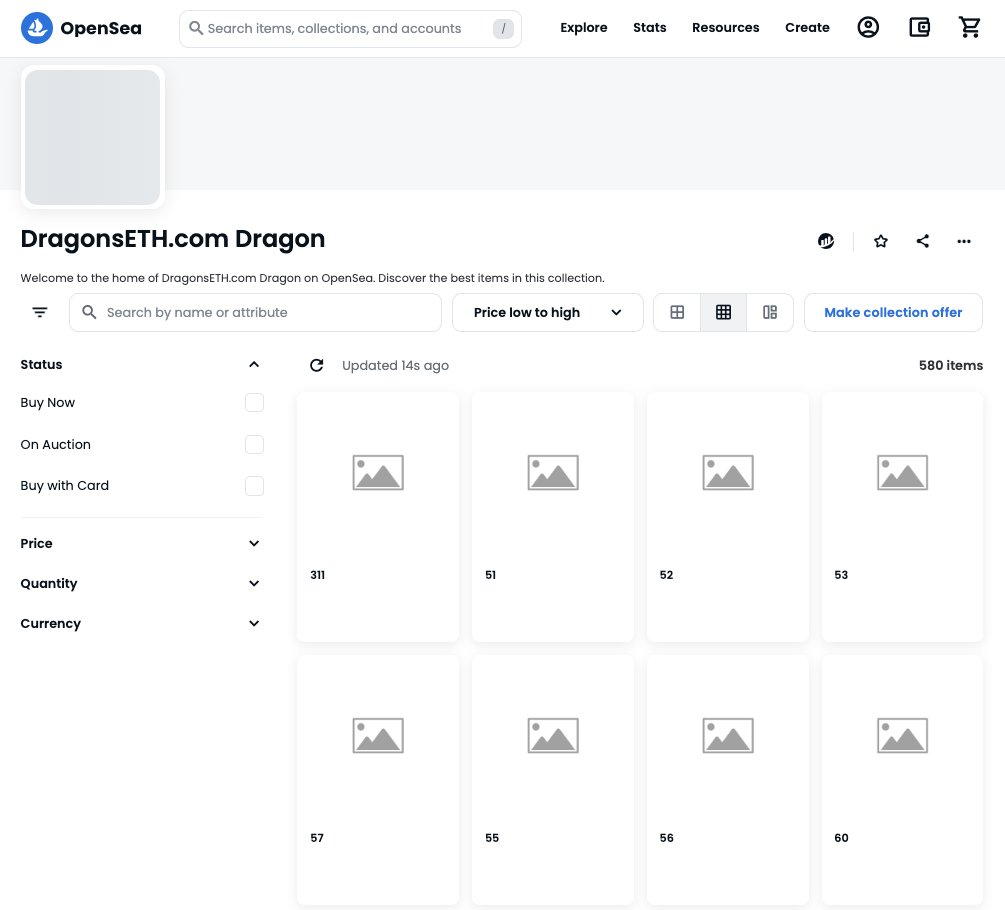Image resolution: width=1005 pixels, height=910 pixels.
Task: Switch to large grid view
Action: (677, 312)
